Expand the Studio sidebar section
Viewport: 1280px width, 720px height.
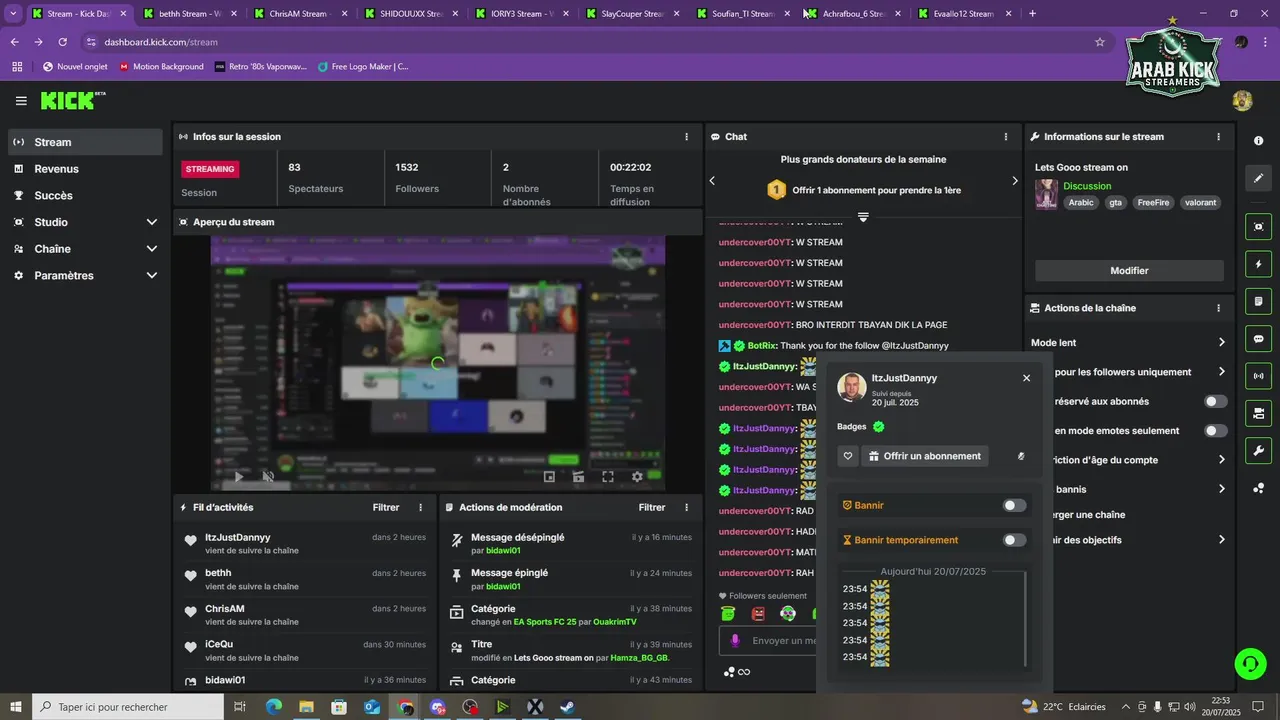point(152,222)
